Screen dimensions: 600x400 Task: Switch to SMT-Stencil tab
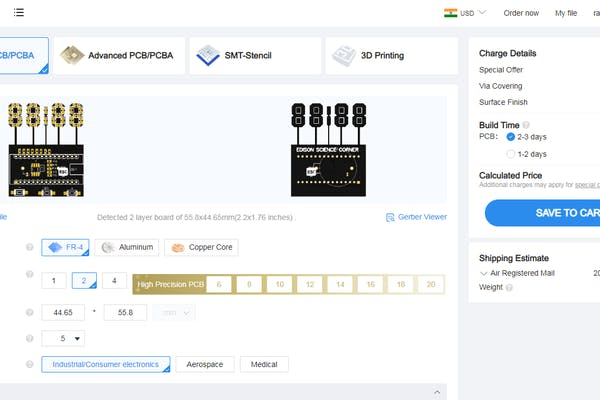pos(255,56)
